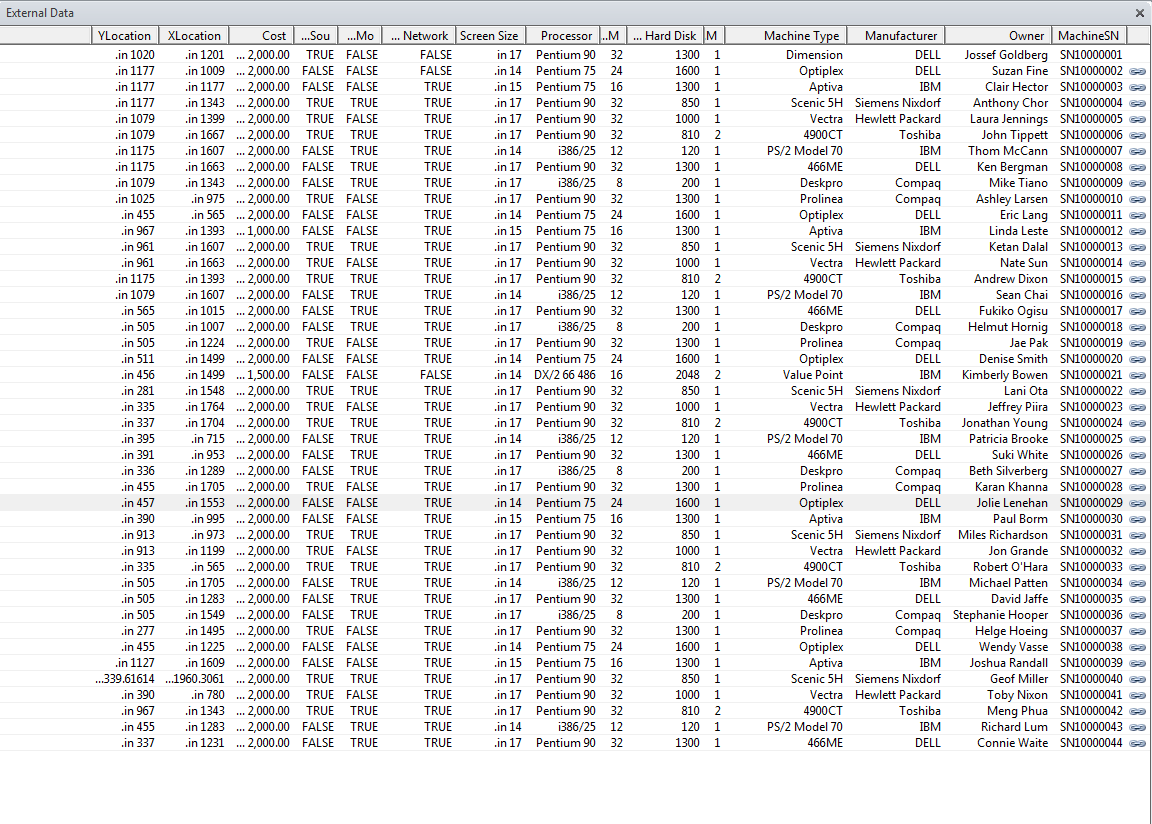Click the link icon on John Tippett's row
Viewport: 1152px width, 824px height.
point(1139,135)
